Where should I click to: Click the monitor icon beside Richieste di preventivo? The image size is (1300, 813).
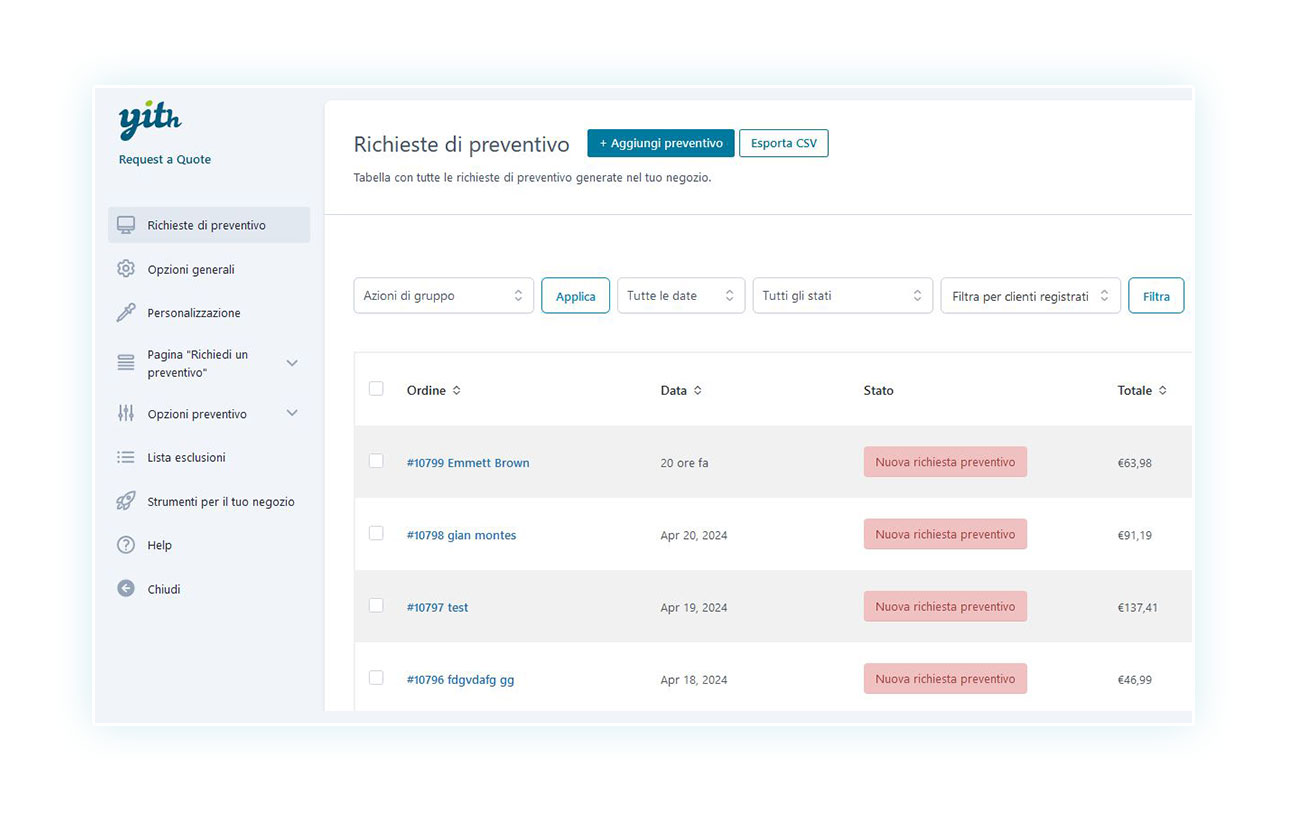pyautogui.click(x=126, y=225)
